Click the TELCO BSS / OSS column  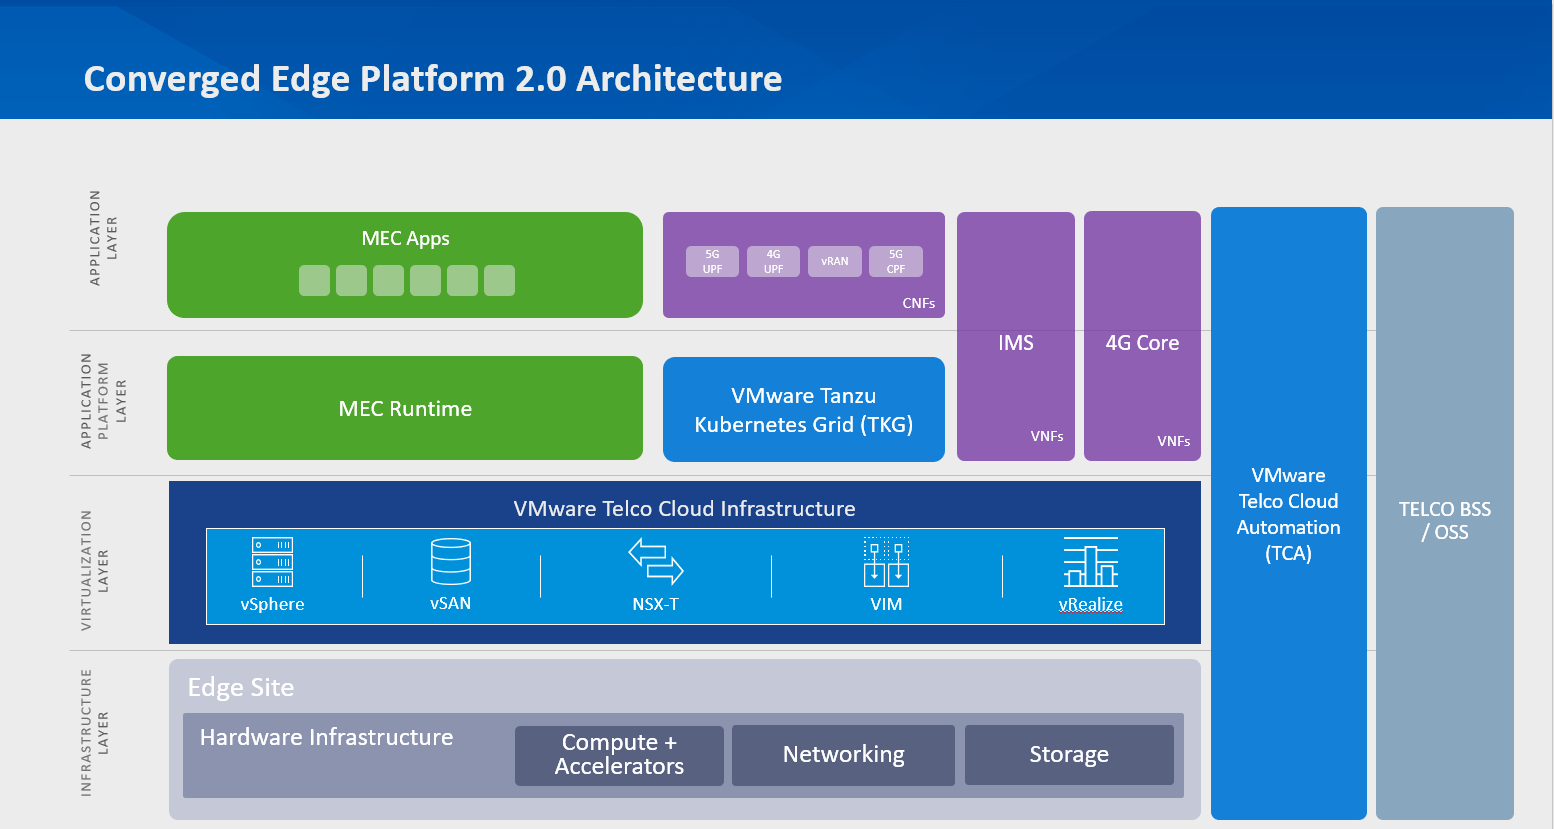coord(1445,513)
